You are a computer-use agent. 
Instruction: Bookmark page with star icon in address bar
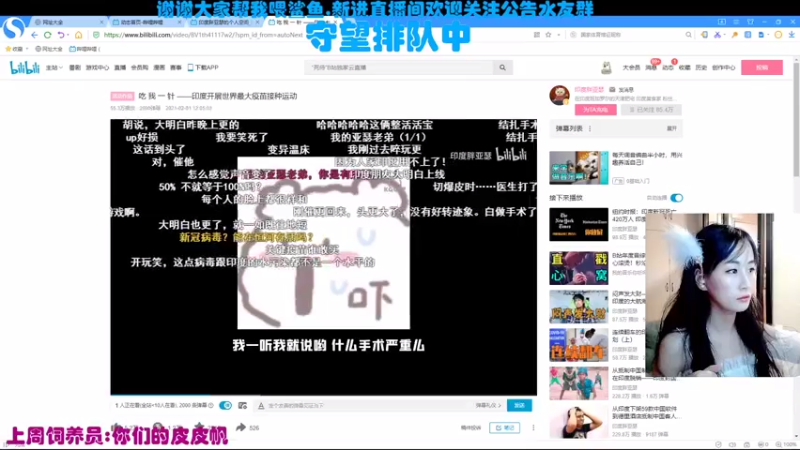click(x=548, y=35)
